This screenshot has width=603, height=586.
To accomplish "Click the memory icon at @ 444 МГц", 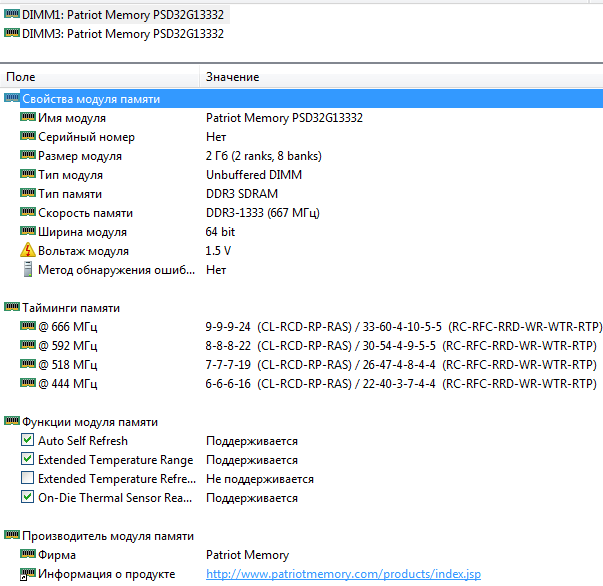I will (x=28, y=383).
